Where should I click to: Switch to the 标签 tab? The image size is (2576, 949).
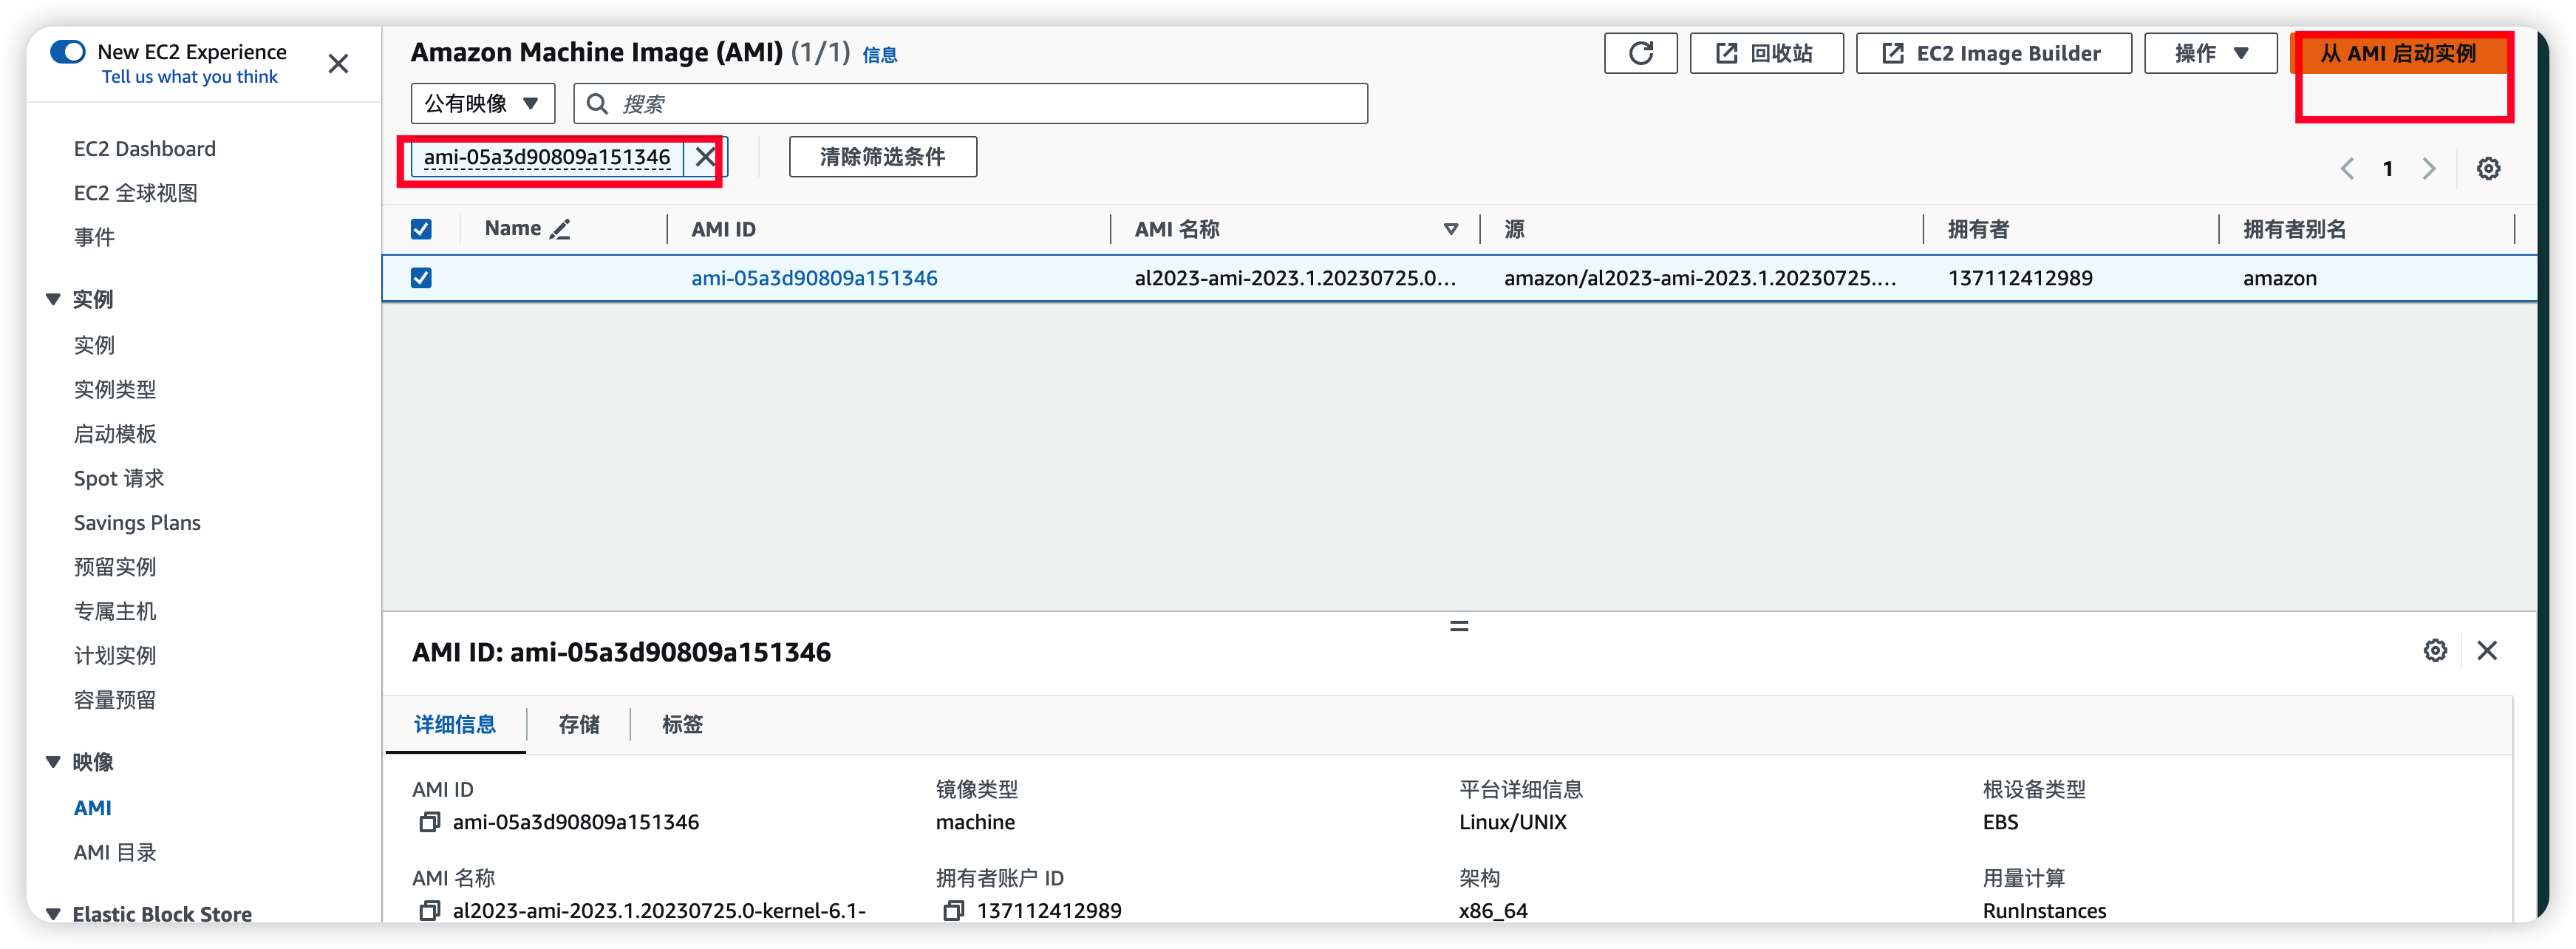[682, 724]
